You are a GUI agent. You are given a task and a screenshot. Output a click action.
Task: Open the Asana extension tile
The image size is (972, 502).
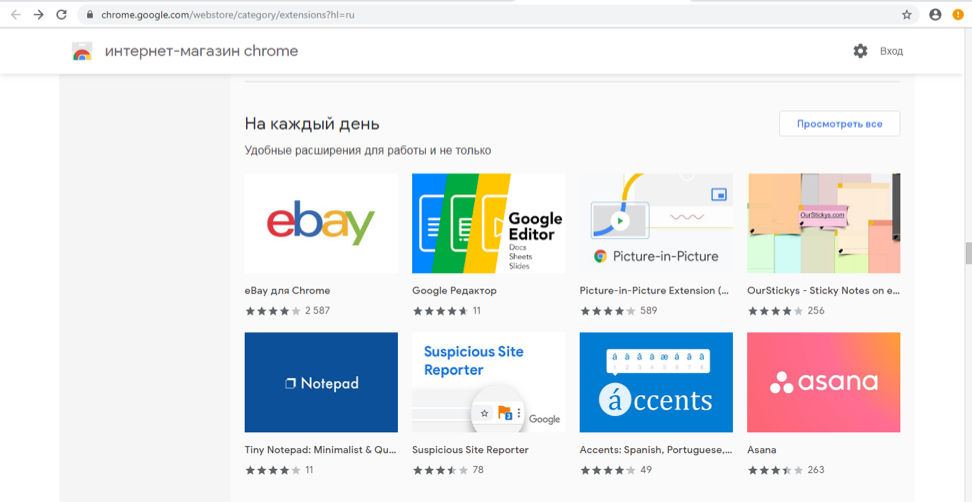[823, 382]
